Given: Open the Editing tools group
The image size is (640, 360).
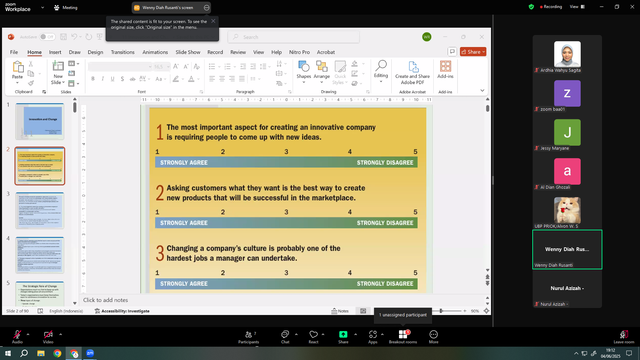Looking at the screenshot, I should pos(381,71).
